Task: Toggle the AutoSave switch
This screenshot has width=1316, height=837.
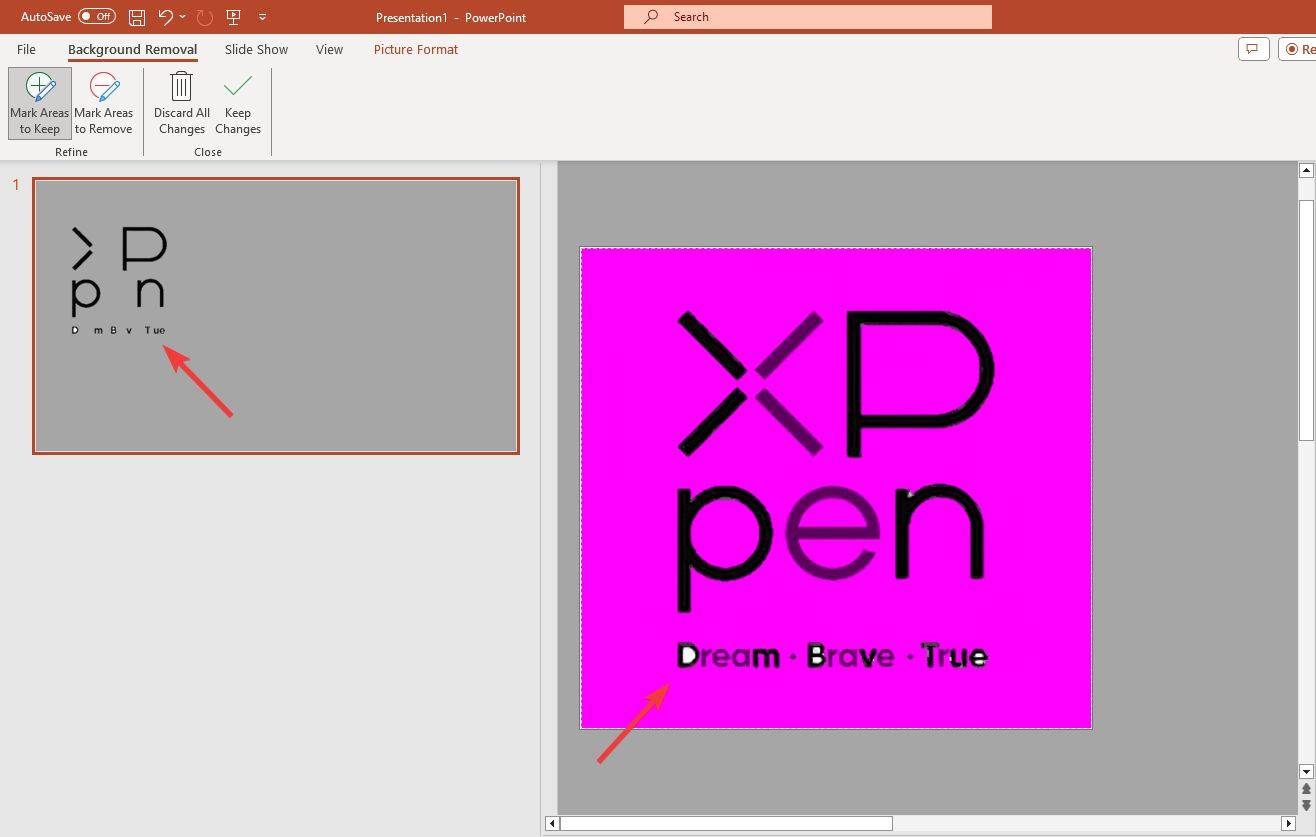Action: click(96, 17)
